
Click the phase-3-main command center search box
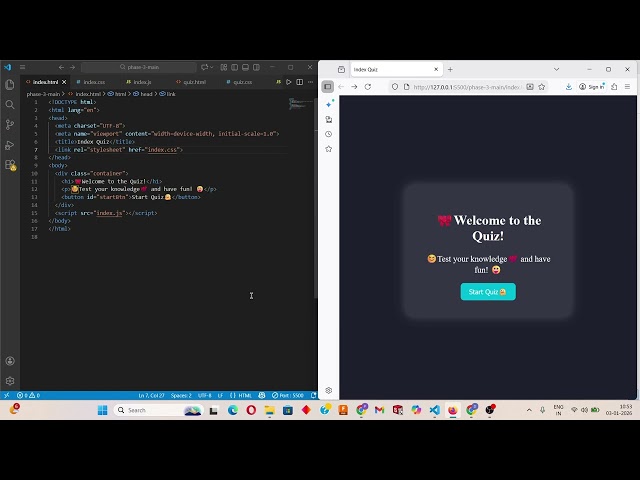coord(139,67)
